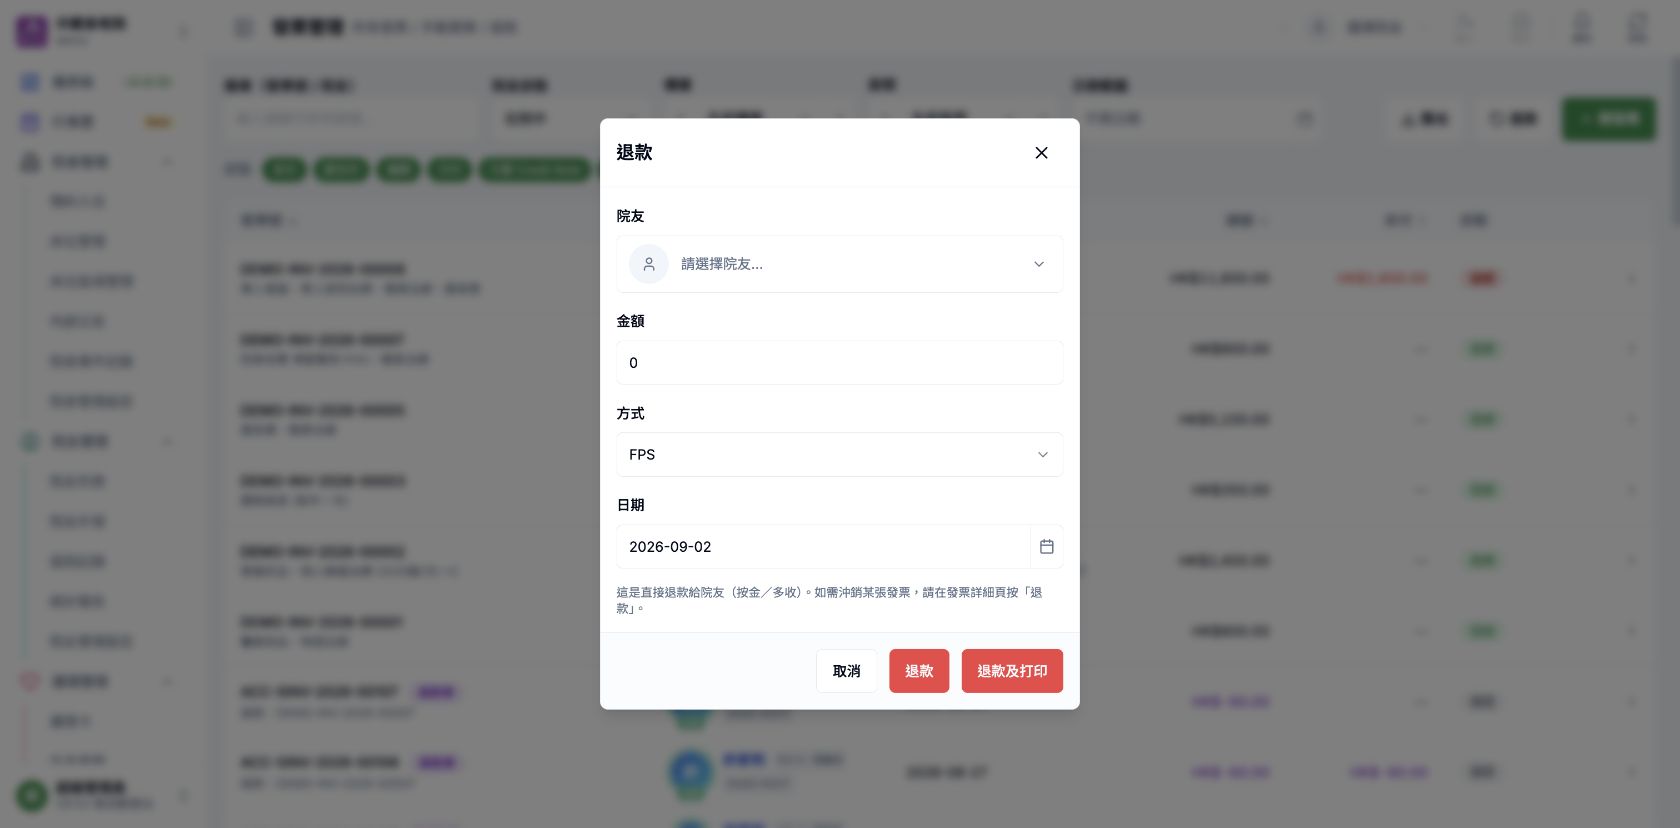Click the dialog title 退款
The width and height of the screenshot is (1680, 828).
(x=635, y=153)
